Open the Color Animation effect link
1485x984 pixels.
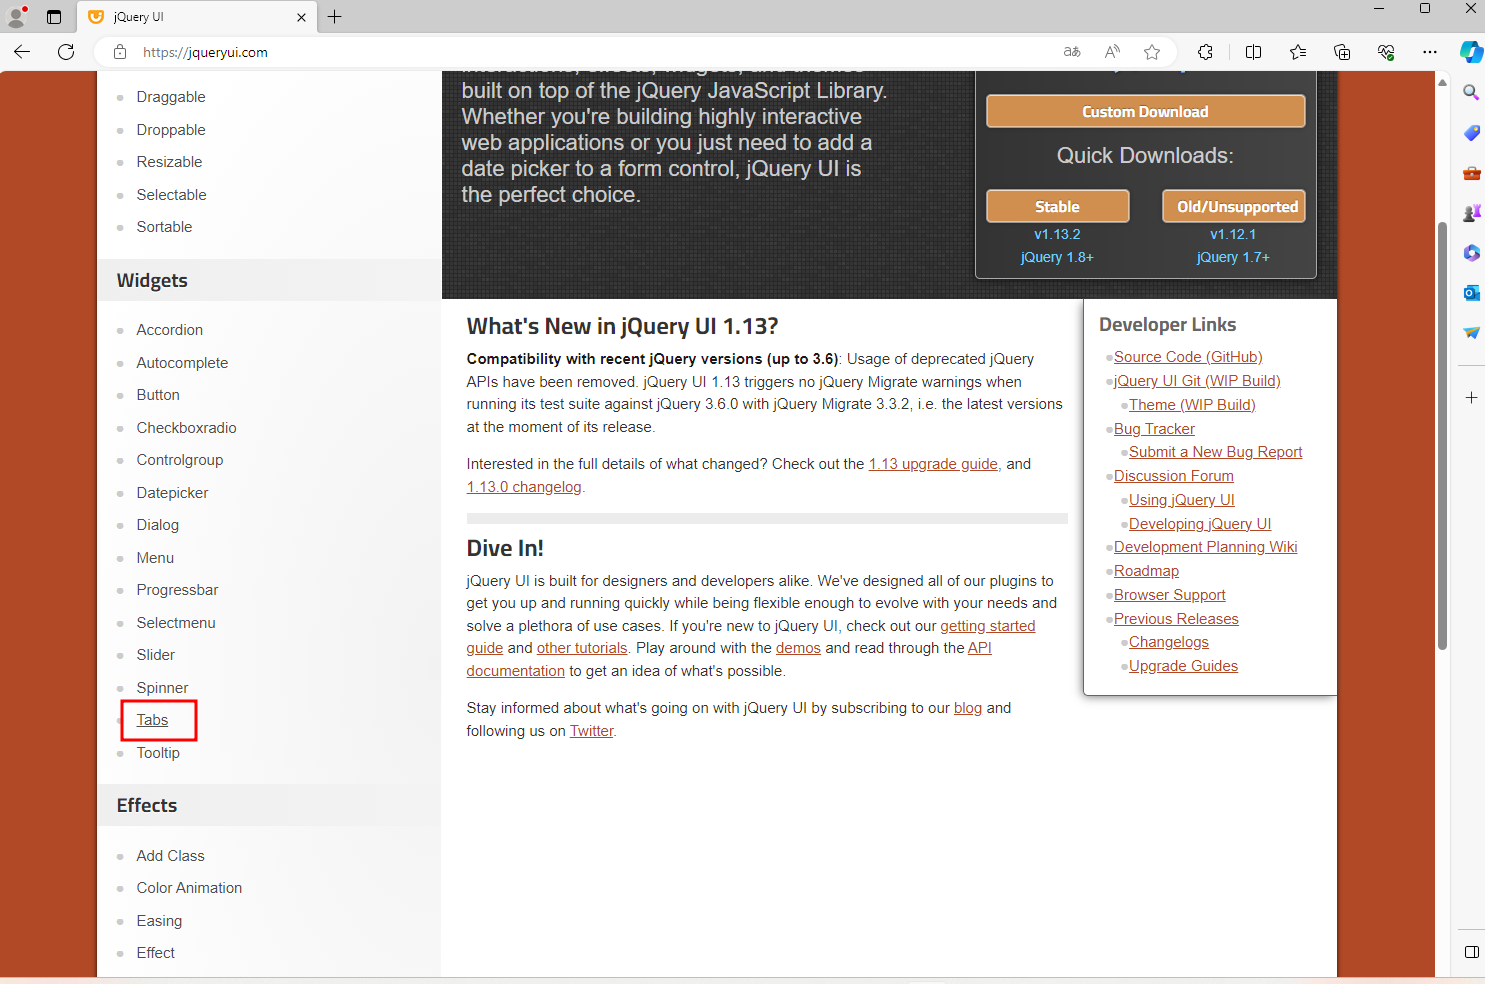point(189,888)
